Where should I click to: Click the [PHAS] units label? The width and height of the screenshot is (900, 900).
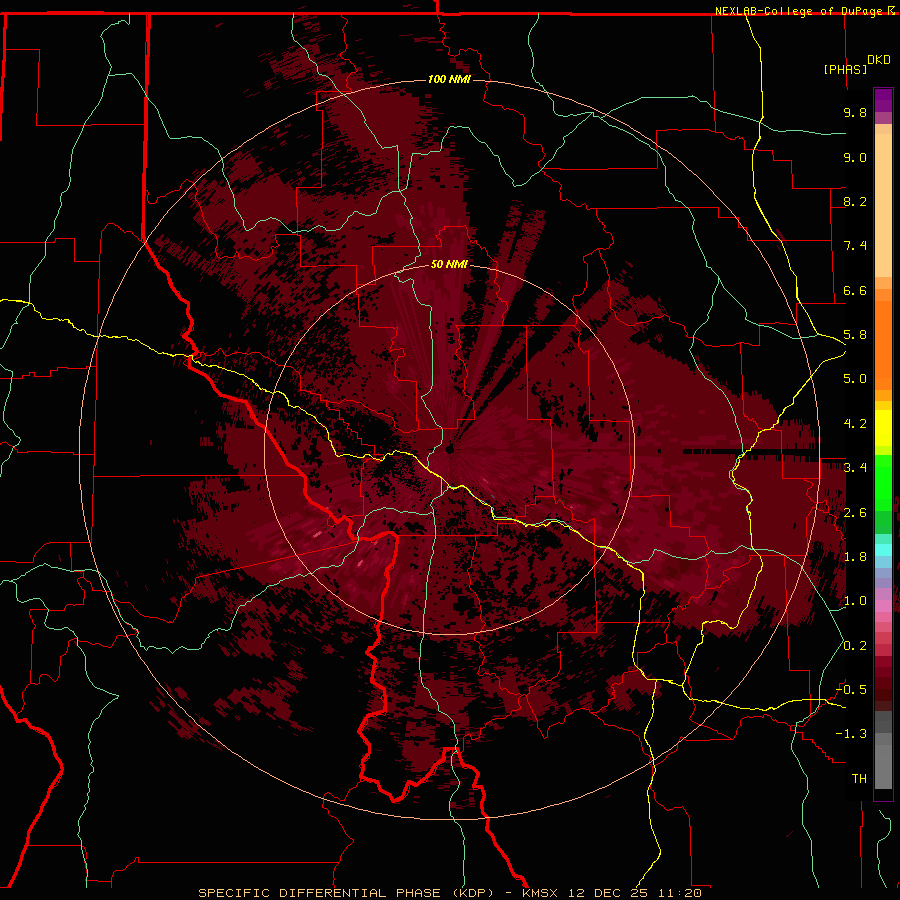(x=845, y=69)
